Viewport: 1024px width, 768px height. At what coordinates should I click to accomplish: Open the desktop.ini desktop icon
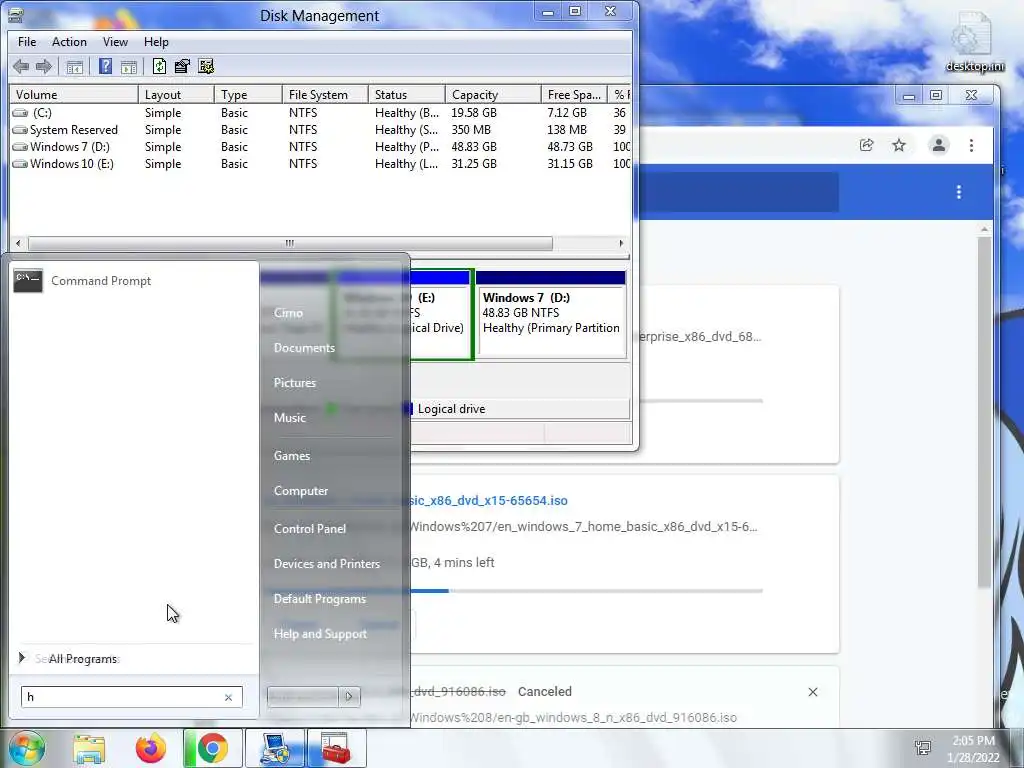click(974, 41)
